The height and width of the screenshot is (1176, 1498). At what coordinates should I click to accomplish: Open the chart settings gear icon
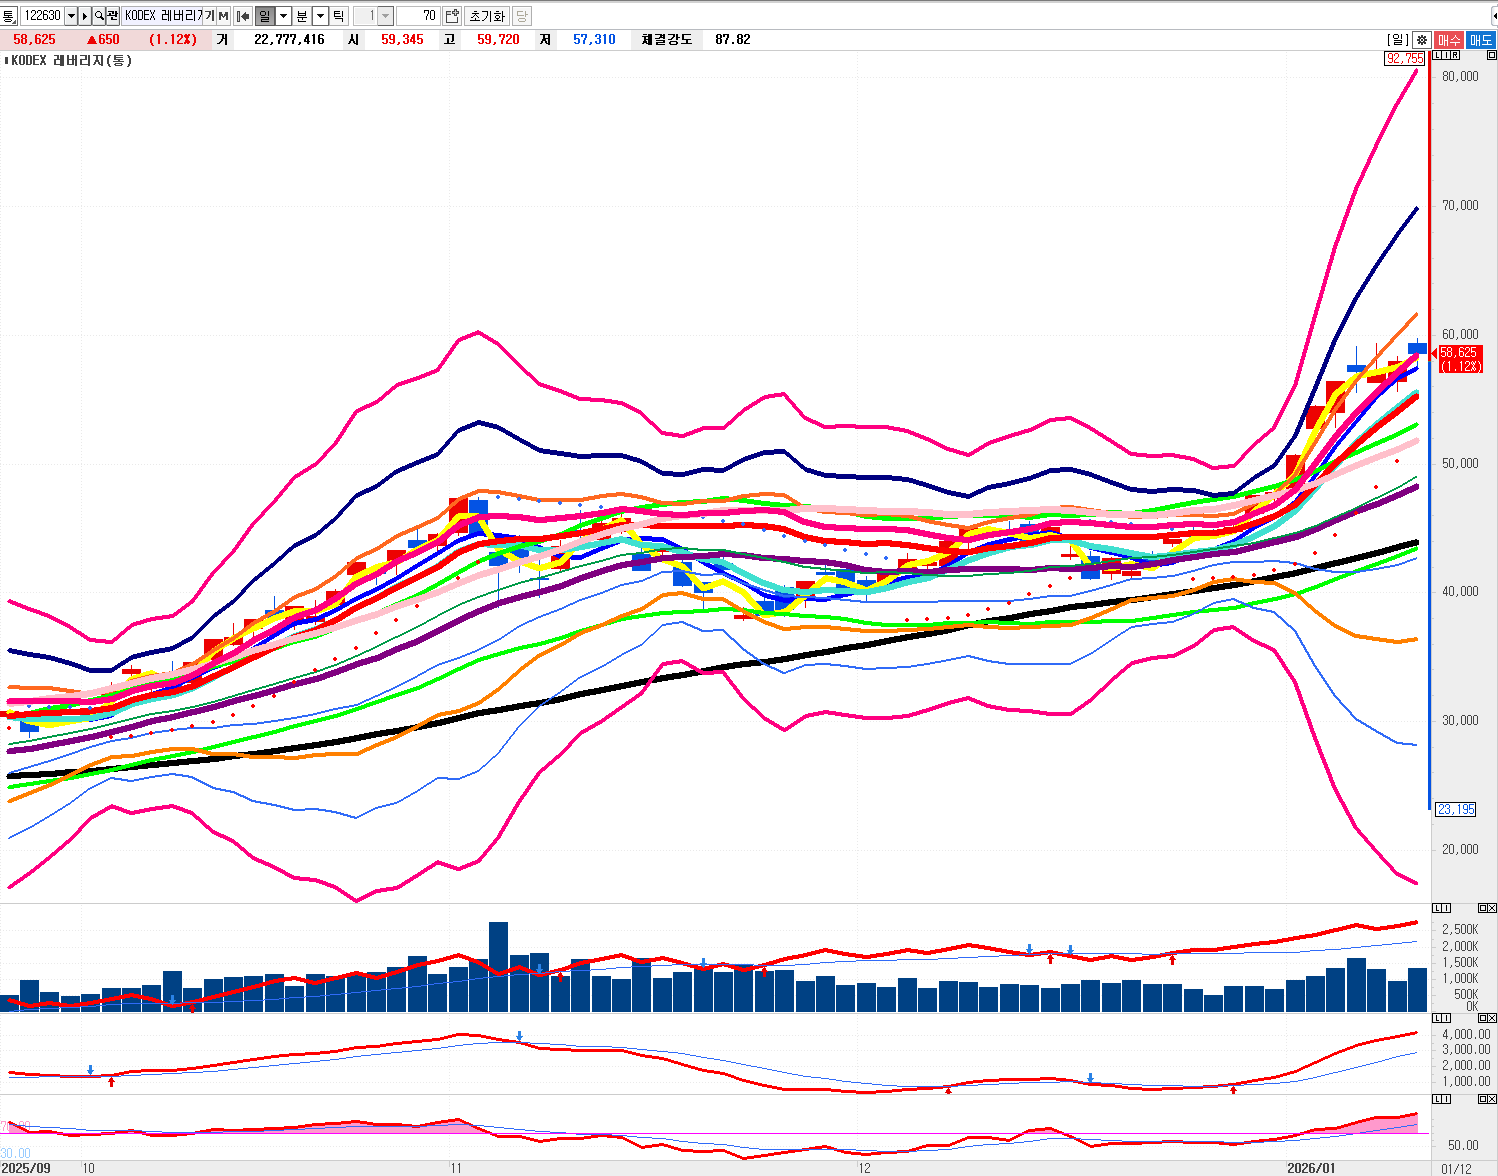1421,40
